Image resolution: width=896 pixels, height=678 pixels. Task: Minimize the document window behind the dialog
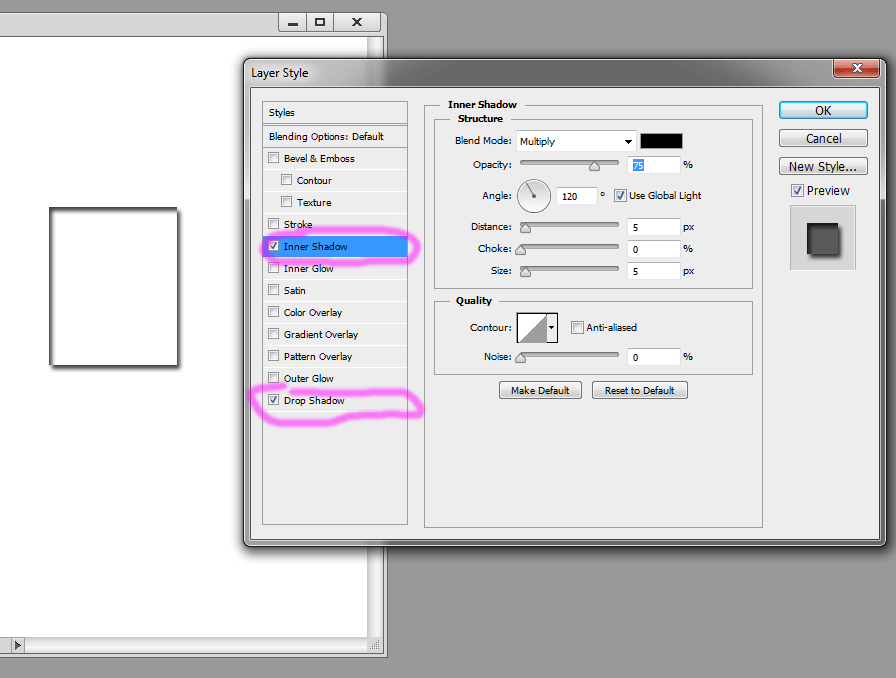[x=293, y=22]
